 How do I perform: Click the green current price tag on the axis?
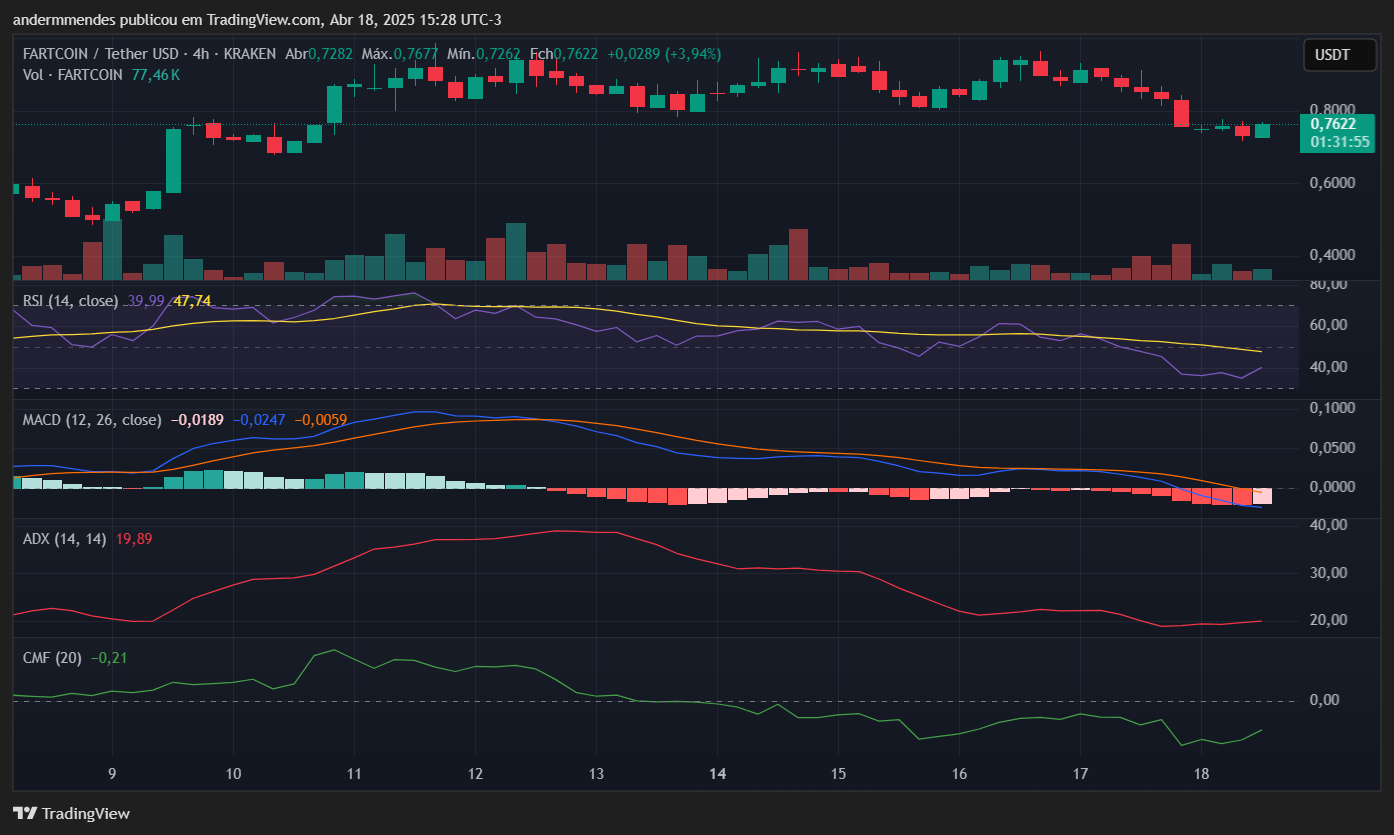1337,132
